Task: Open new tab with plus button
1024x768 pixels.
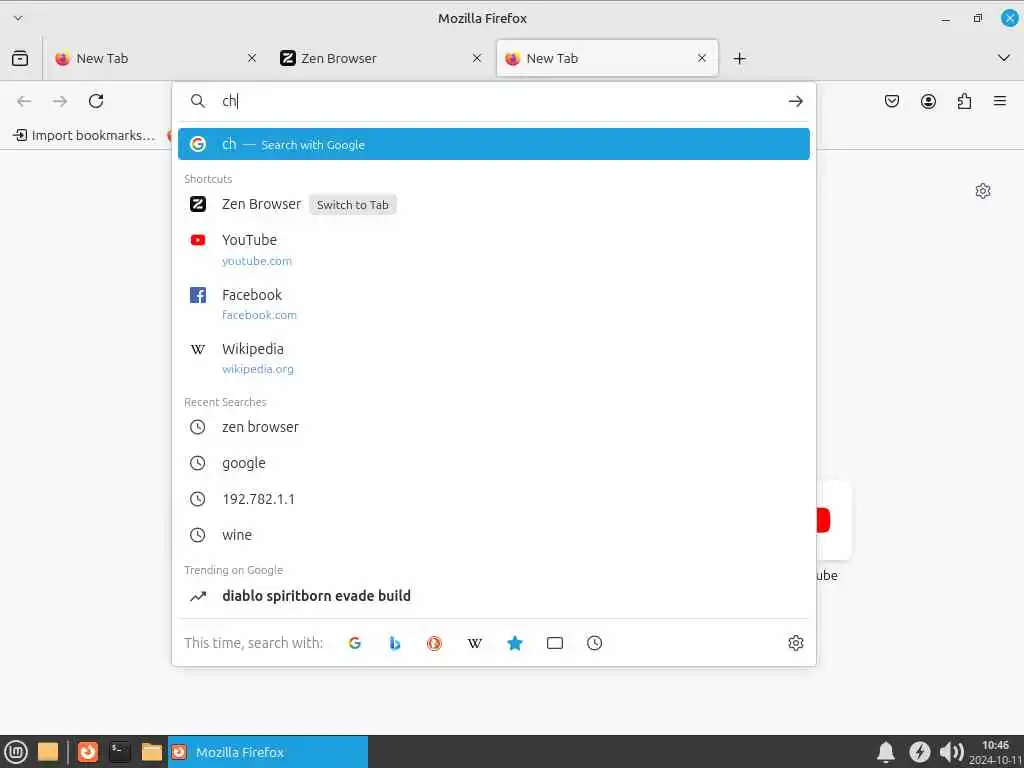Action: point(739,58)
